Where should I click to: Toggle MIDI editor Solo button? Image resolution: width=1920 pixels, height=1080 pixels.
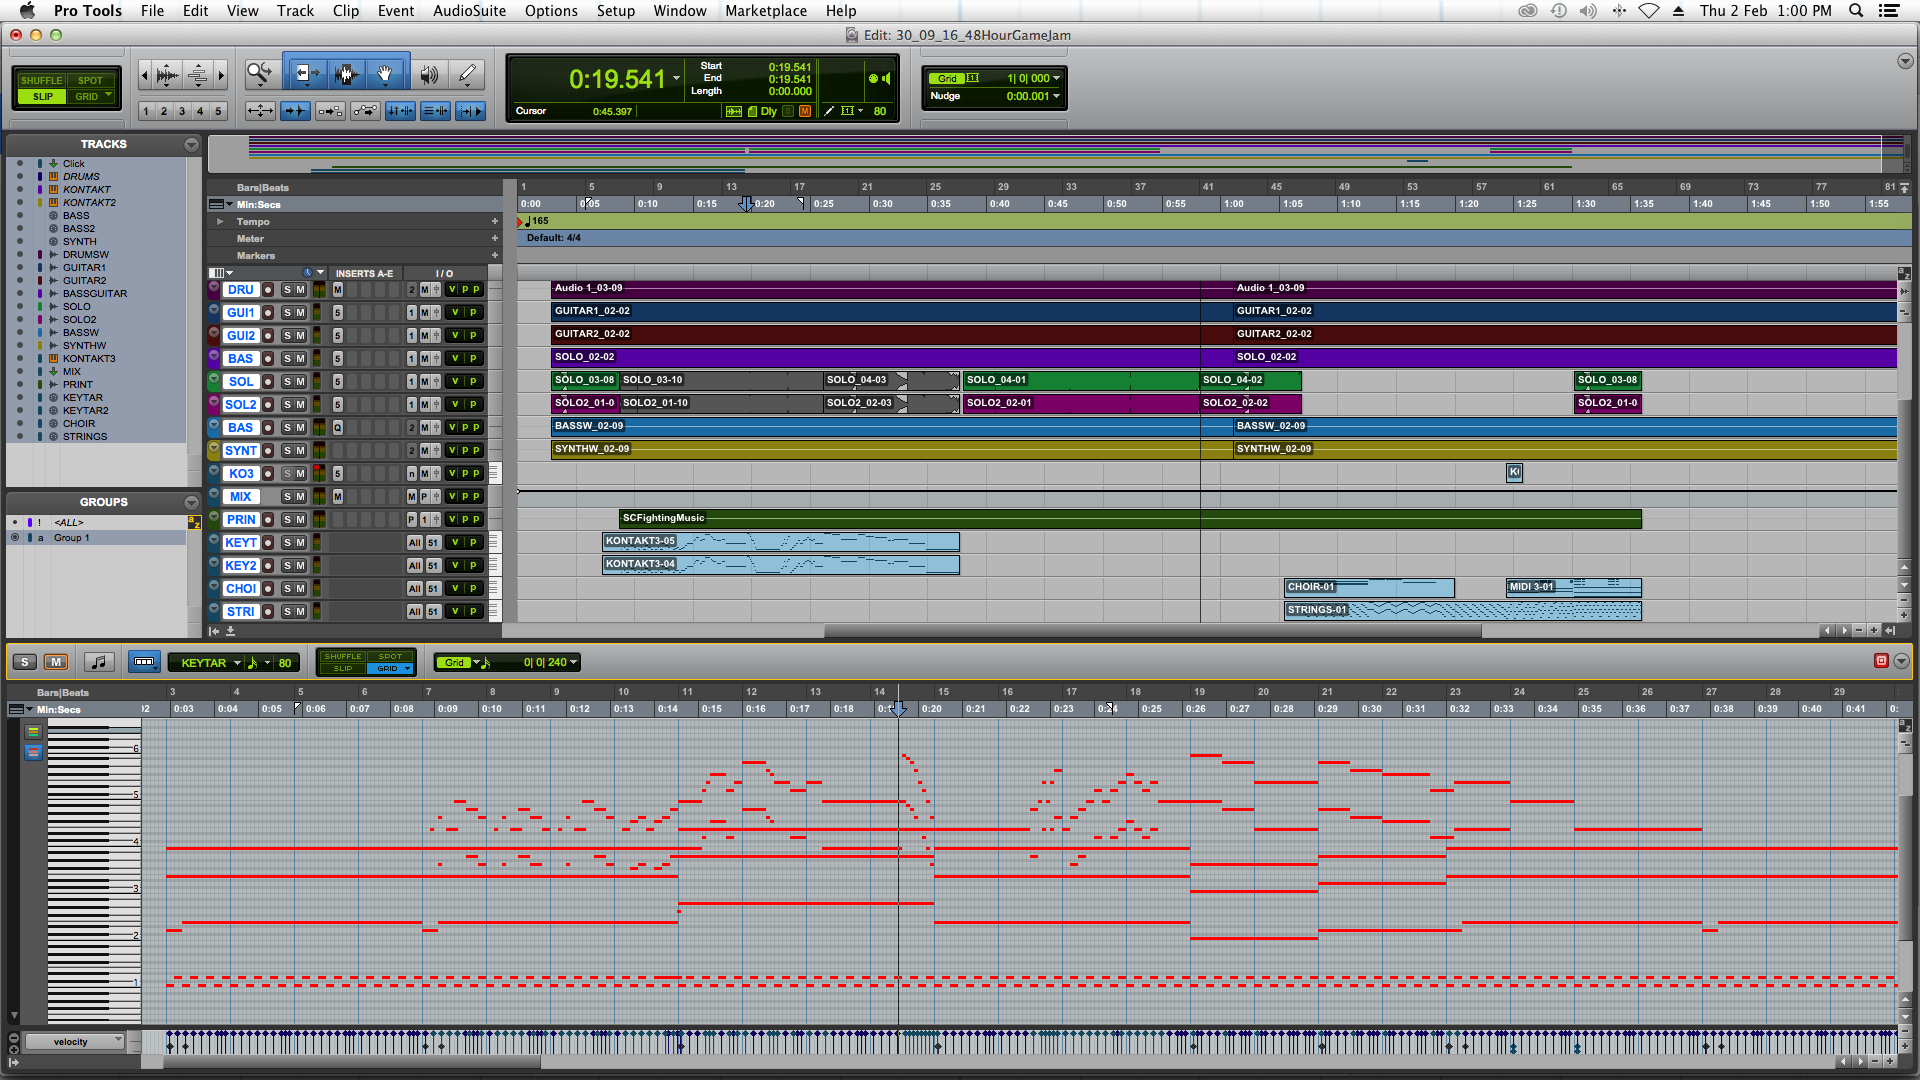tap(25, 662)
